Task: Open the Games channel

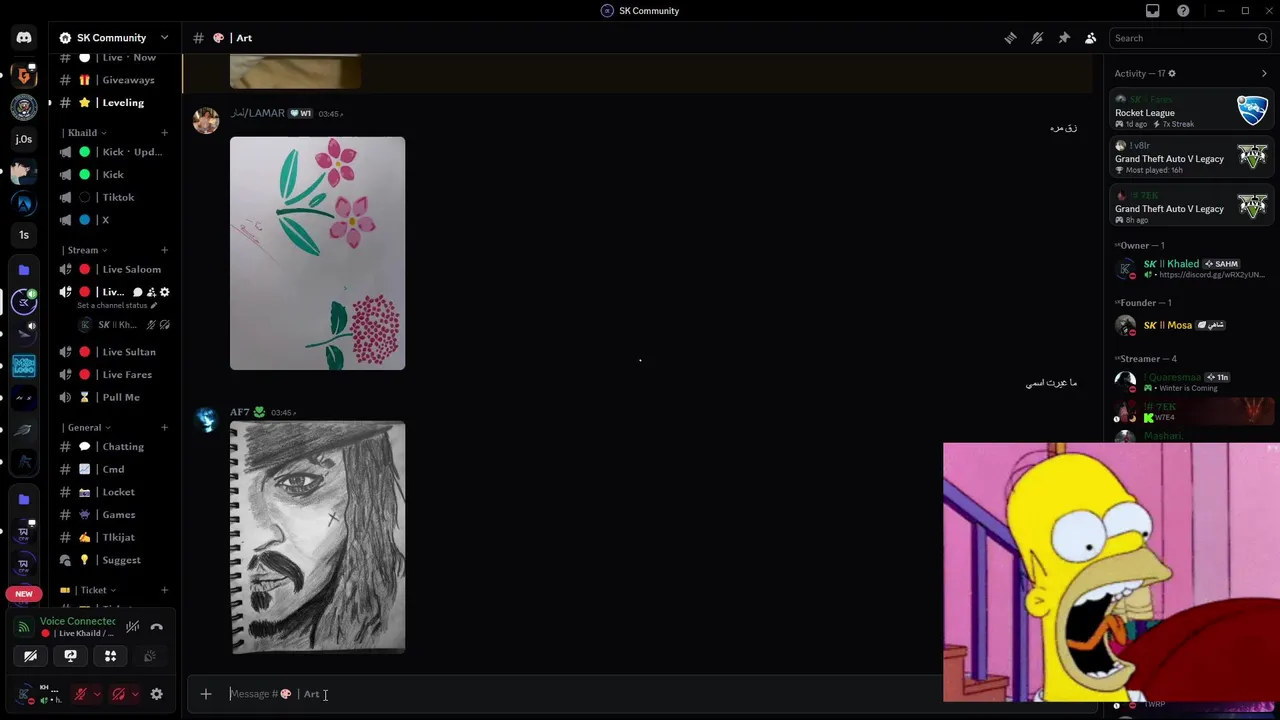Action: 114,515
